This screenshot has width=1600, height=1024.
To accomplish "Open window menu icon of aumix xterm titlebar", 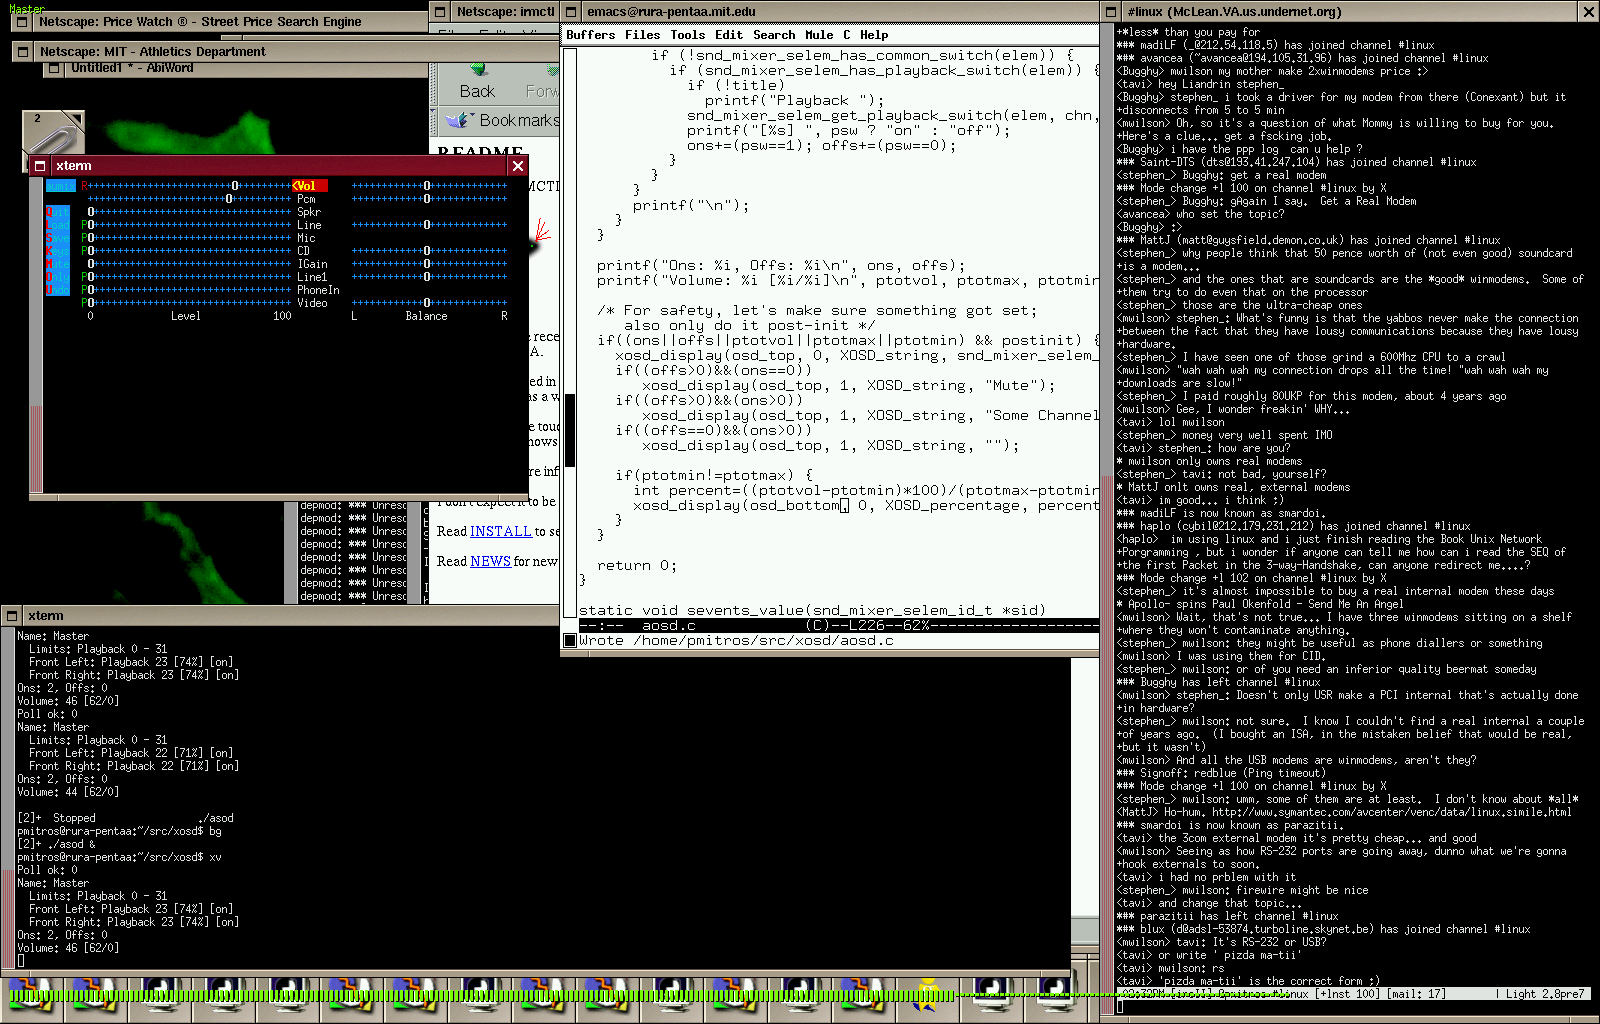I will pos(40,166).
